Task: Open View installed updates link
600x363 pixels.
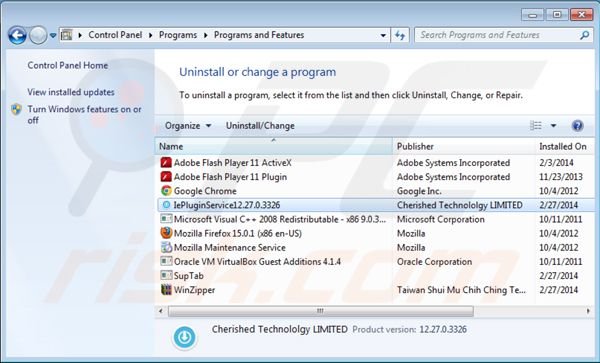Action: tap(71, 92)
